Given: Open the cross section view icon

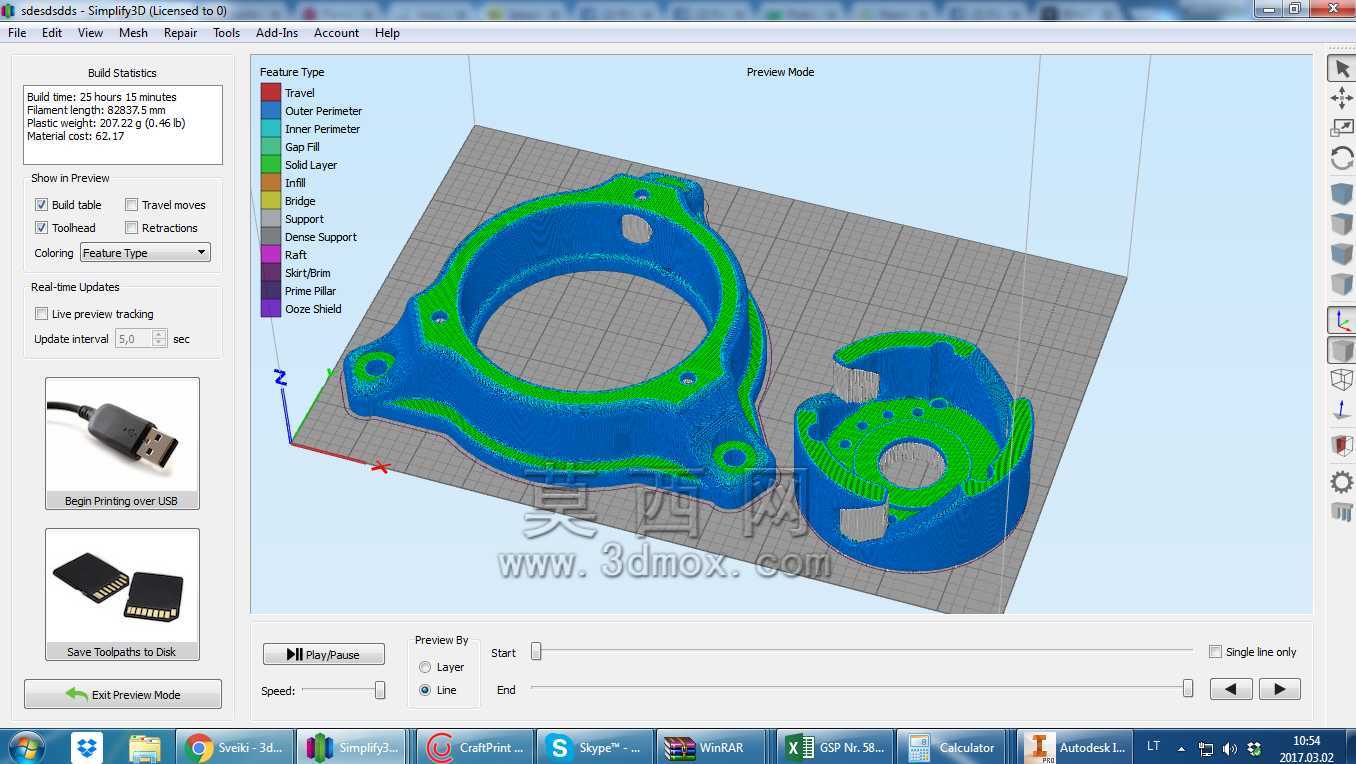Looking at the screenshot, I should [1341, 445].
